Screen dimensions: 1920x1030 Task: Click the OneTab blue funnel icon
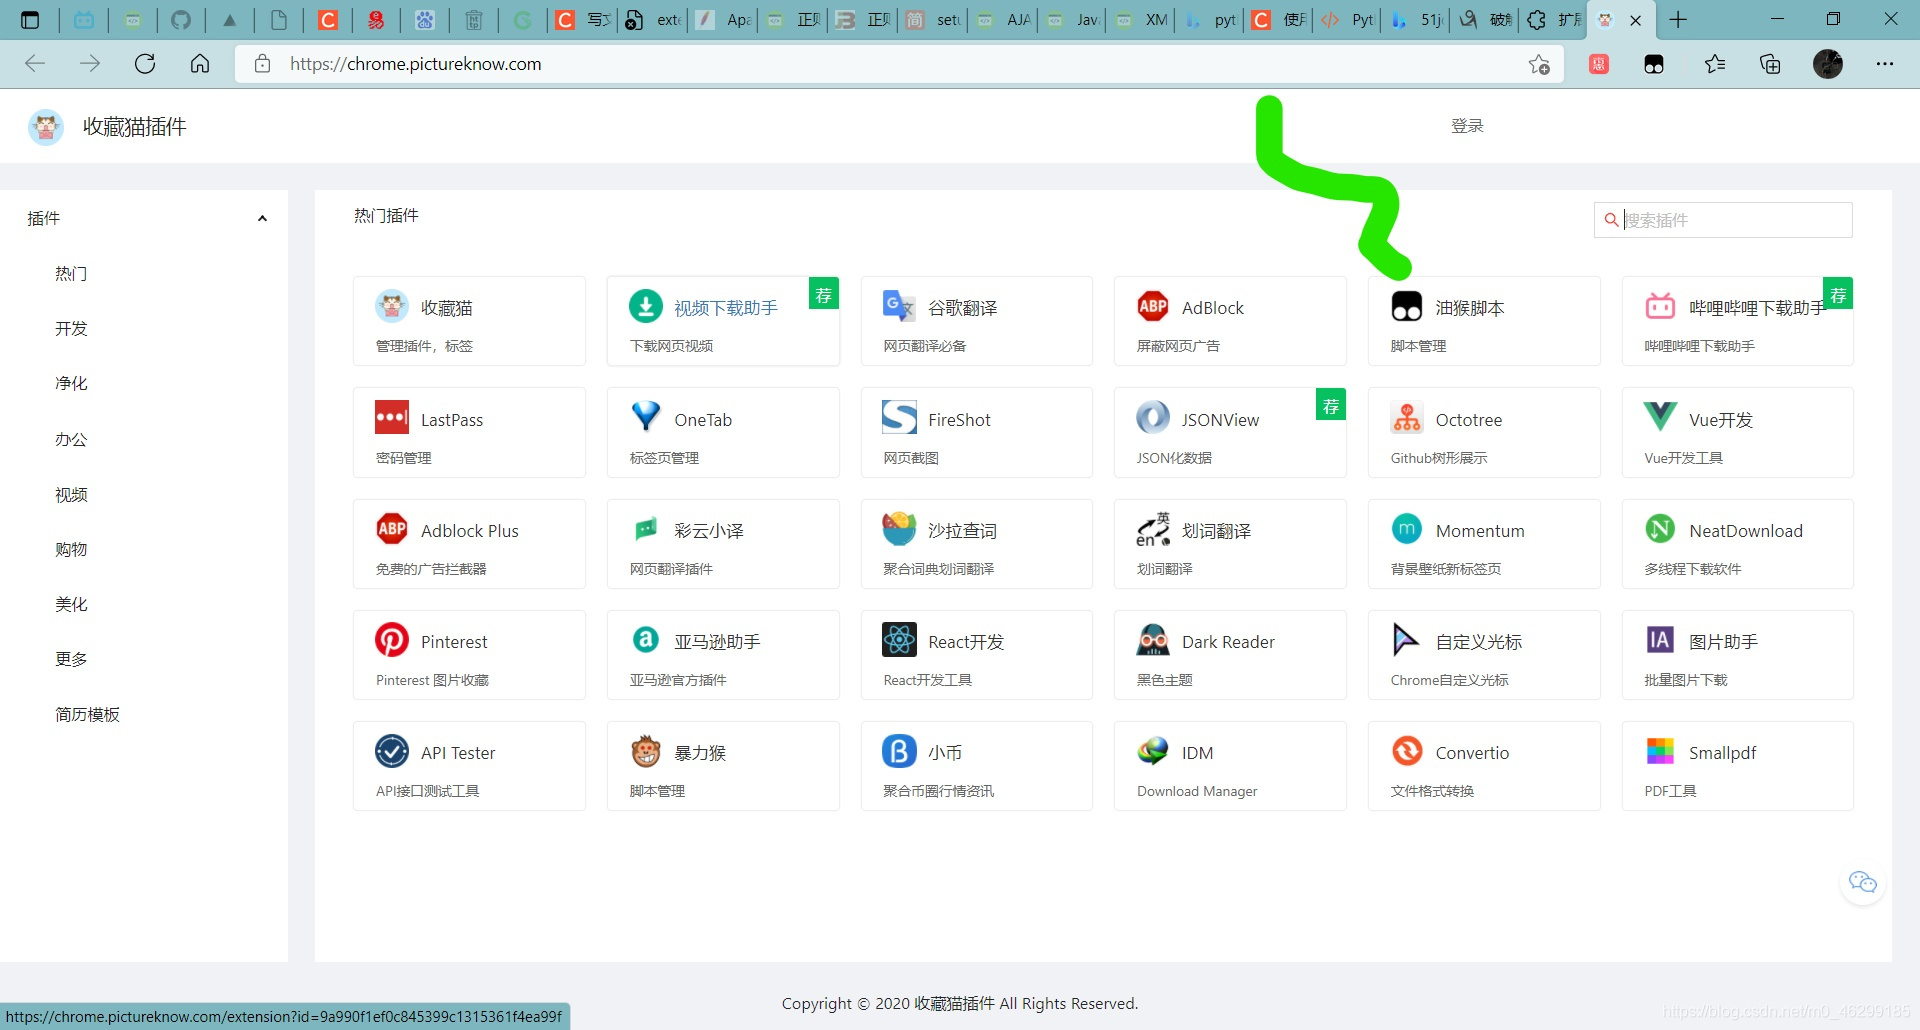coord(646,418)
